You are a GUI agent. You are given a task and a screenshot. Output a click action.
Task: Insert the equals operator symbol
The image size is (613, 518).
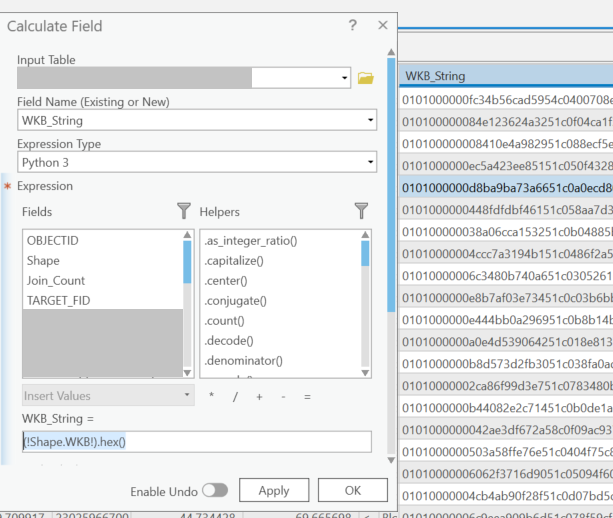pos(307,397)
